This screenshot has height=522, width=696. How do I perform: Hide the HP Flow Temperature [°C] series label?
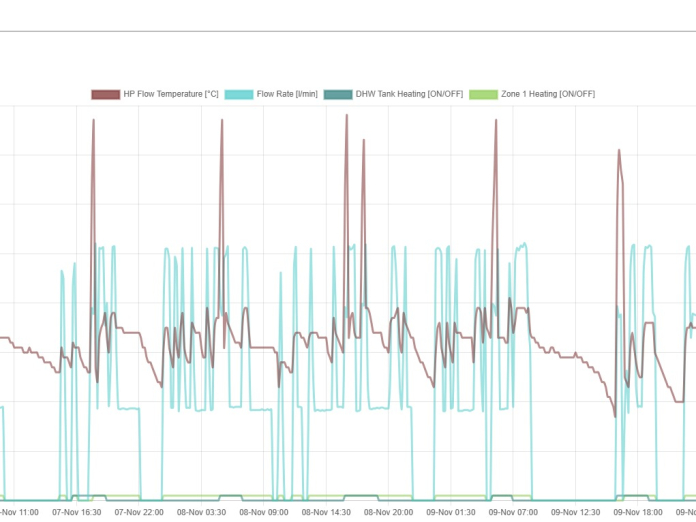[170, 94]
